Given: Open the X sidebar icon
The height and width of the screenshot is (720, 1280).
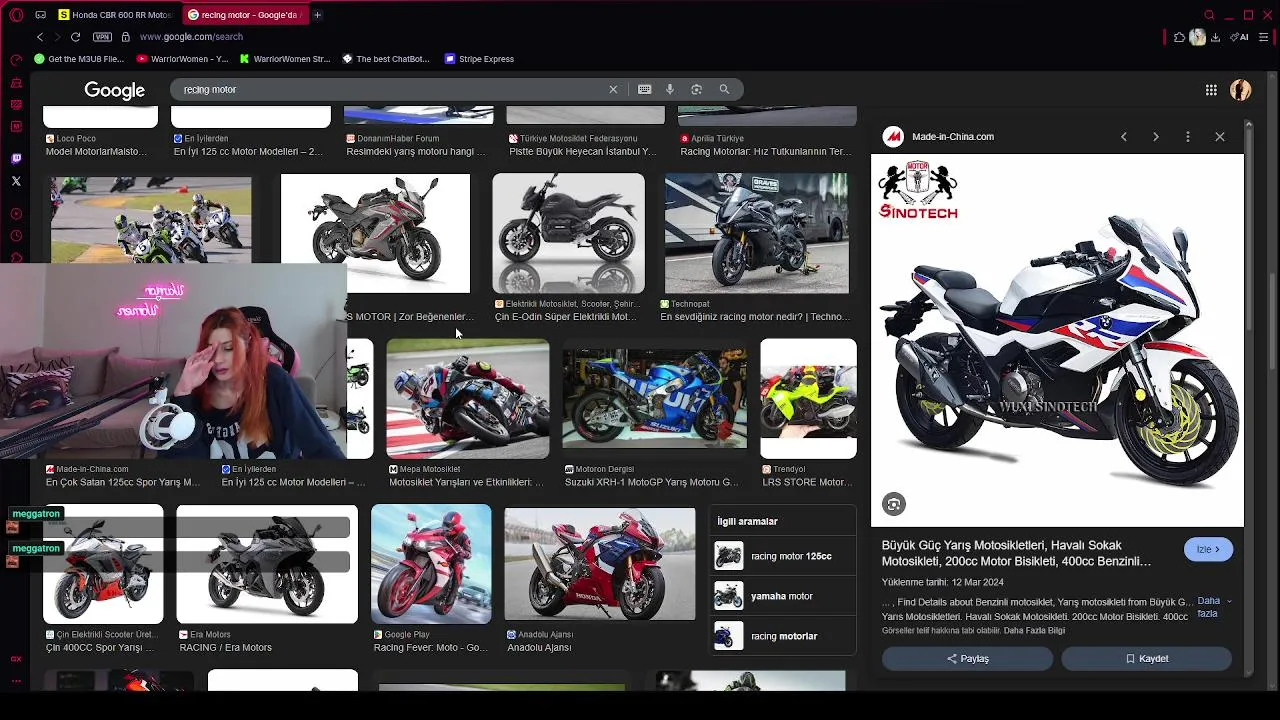Looking at the screenshot, I should point(16,181).
